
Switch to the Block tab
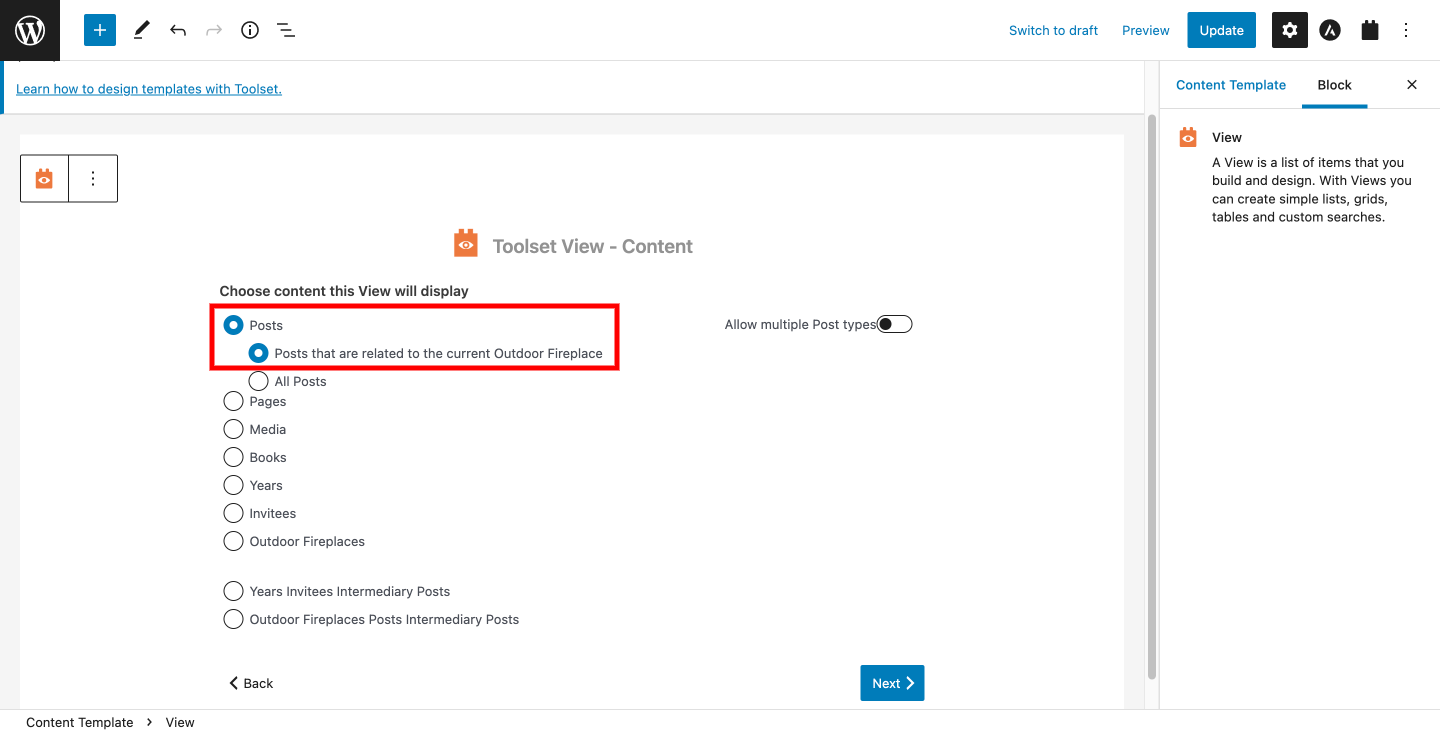click(x=1334, y=85)
